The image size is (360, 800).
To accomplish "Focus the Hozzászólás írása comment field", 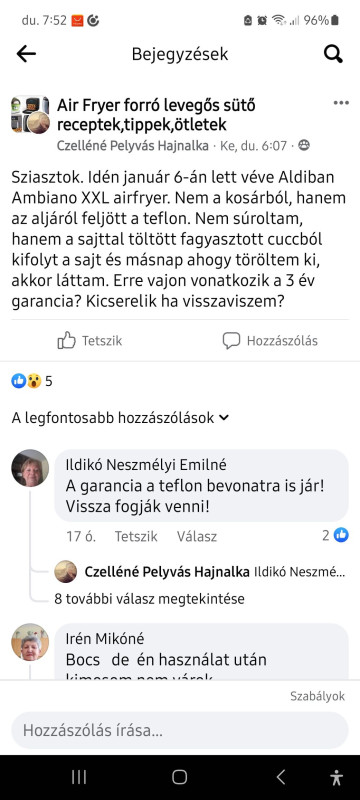I will 180,731.
